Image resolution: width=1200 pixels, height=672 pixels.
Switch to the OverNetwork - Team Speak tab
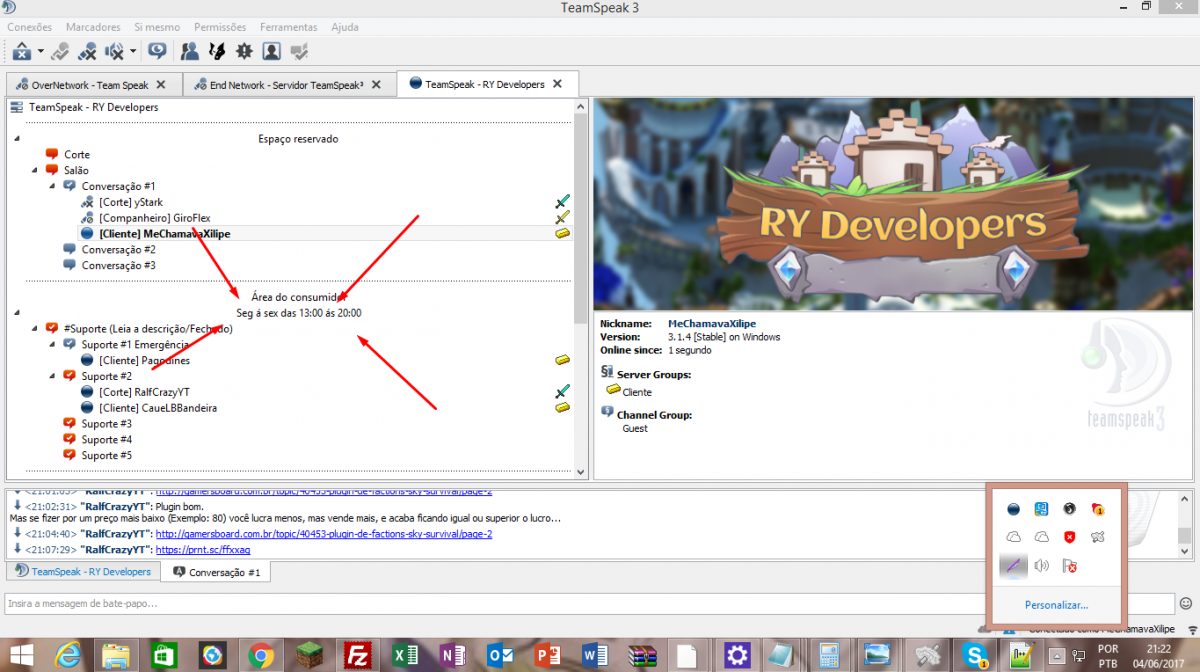[x=90, y=85]
